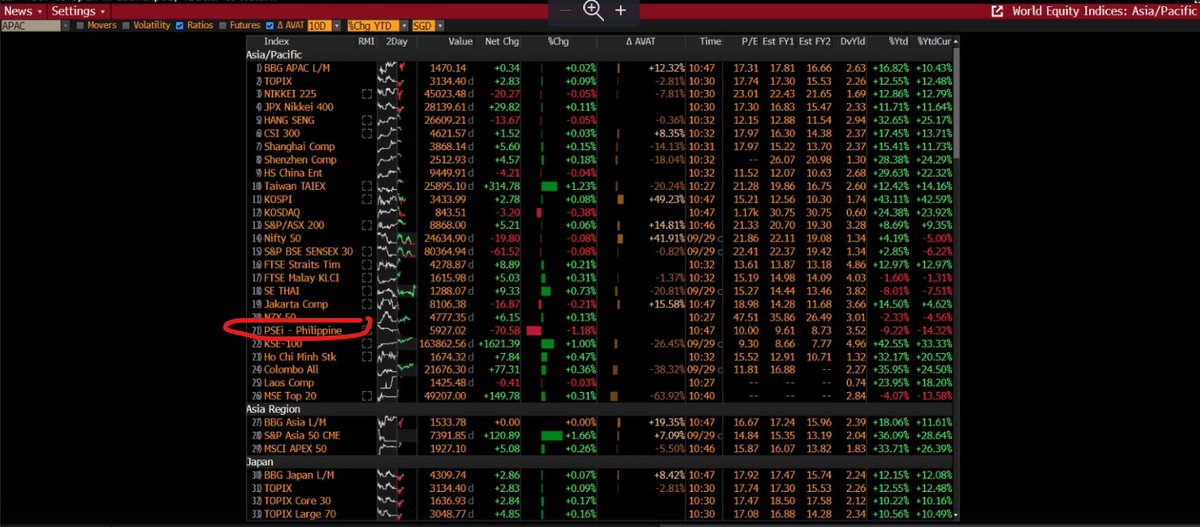Select the JPX Nikkei 400 index
Screen dimensions: 1200x527
pos(299,107)
